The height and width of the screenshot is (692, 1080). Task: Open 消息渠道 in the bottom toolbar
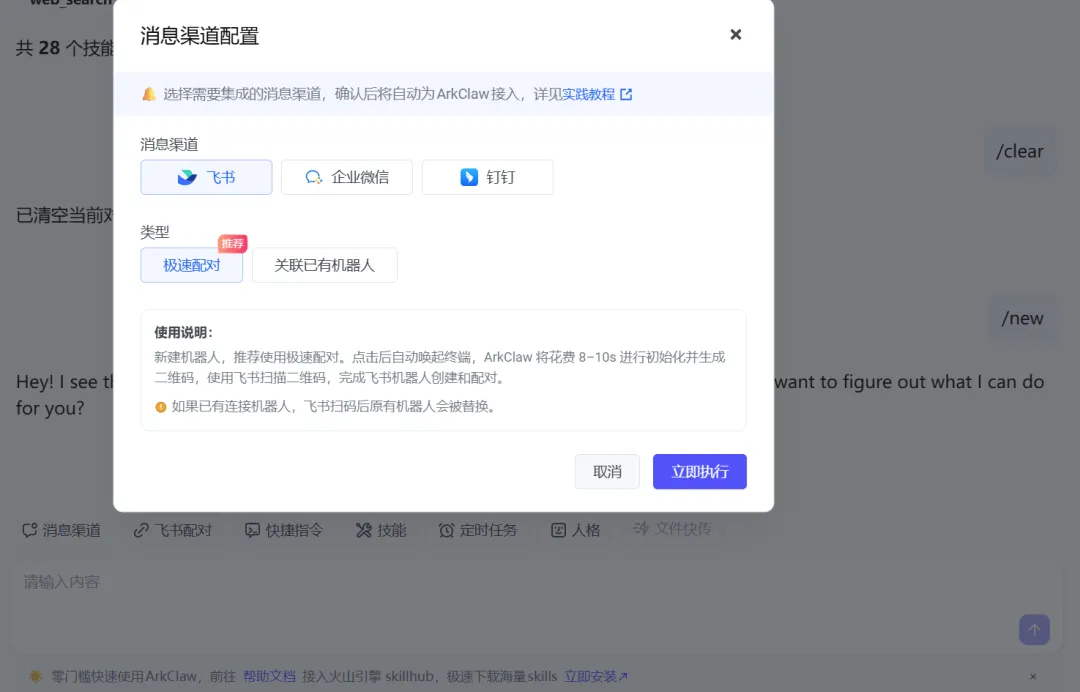pos(61,530)
